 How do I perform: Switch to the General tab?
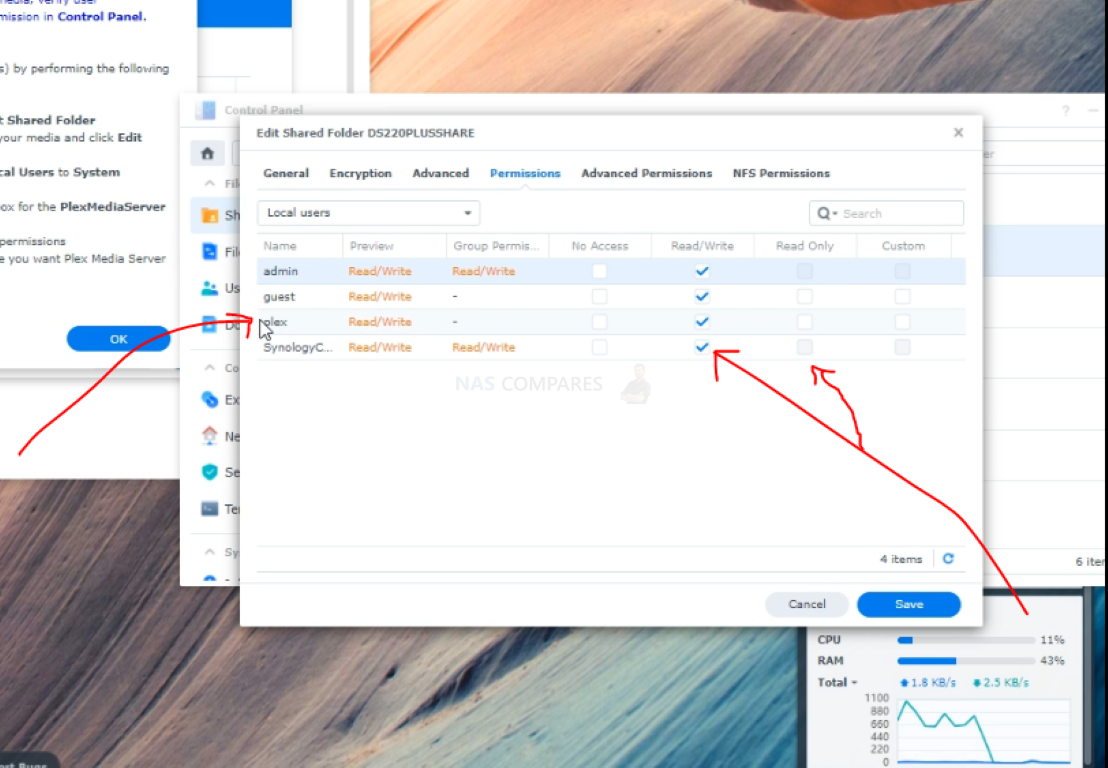pos(285,173)
